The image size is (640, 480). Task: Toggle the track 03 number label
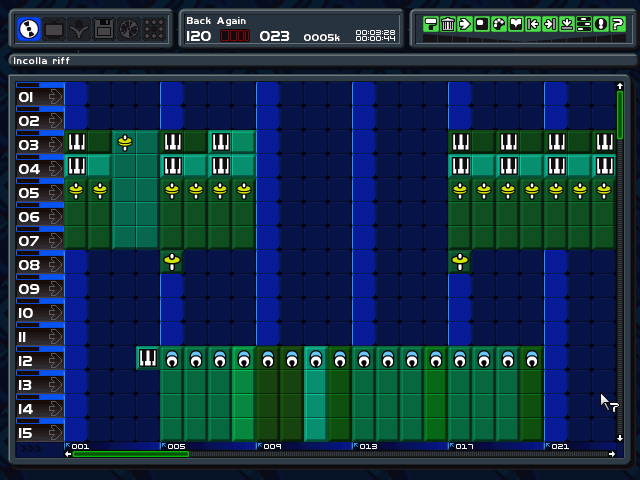point(28,145)
